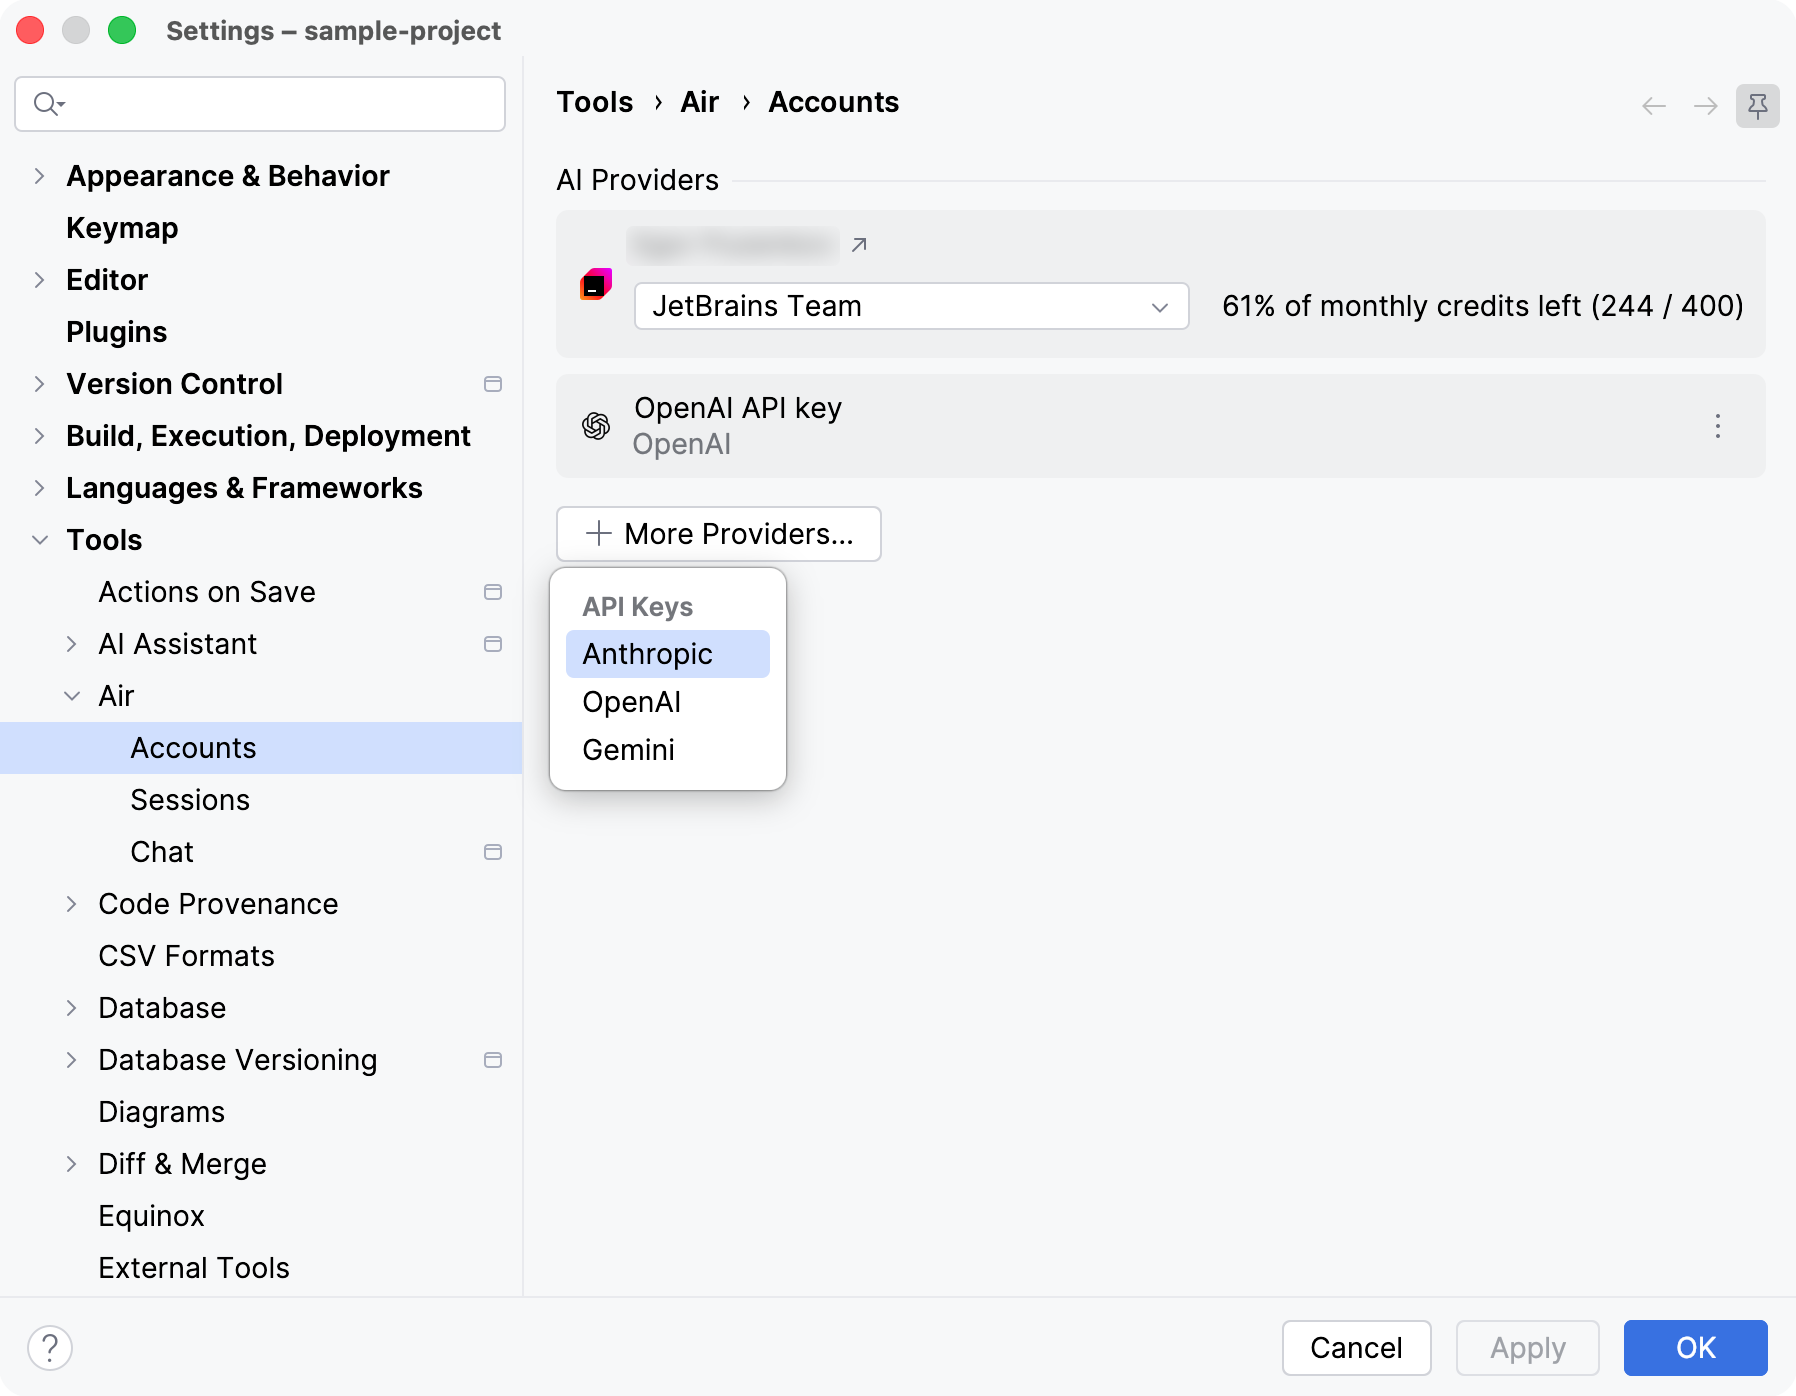This screenshot has width=1796, height=1396.
Task: Click the back navigation arrow
Action: (x=1654, y=106)
